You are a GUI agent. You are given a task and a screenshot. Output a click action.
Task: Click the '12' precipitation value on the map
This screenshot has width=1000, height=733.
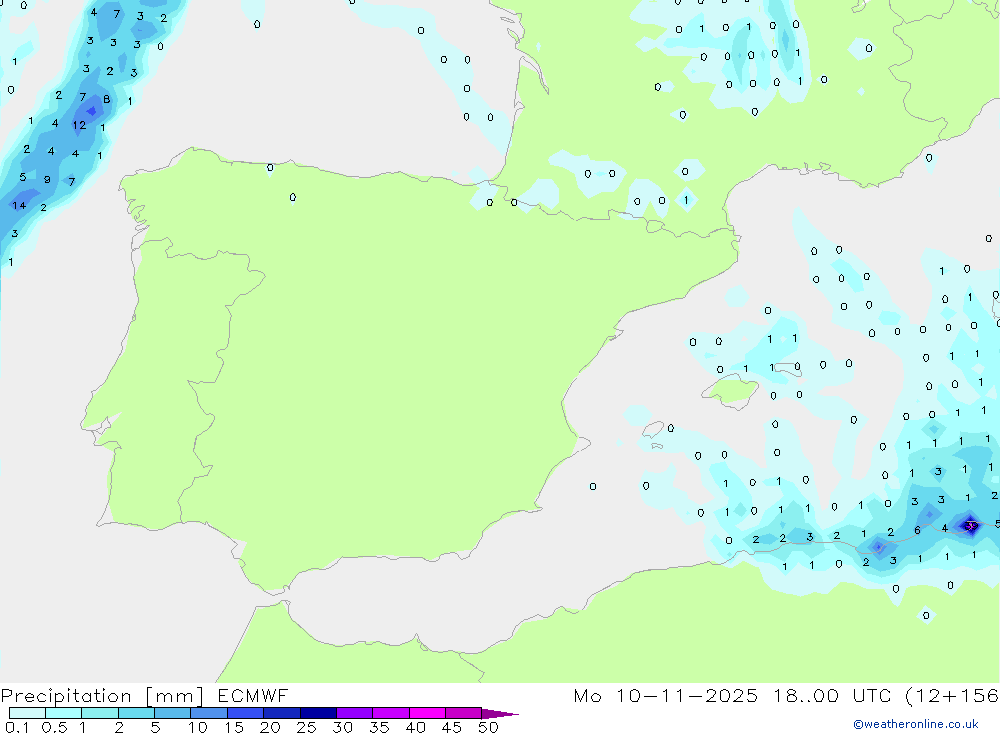79,125
